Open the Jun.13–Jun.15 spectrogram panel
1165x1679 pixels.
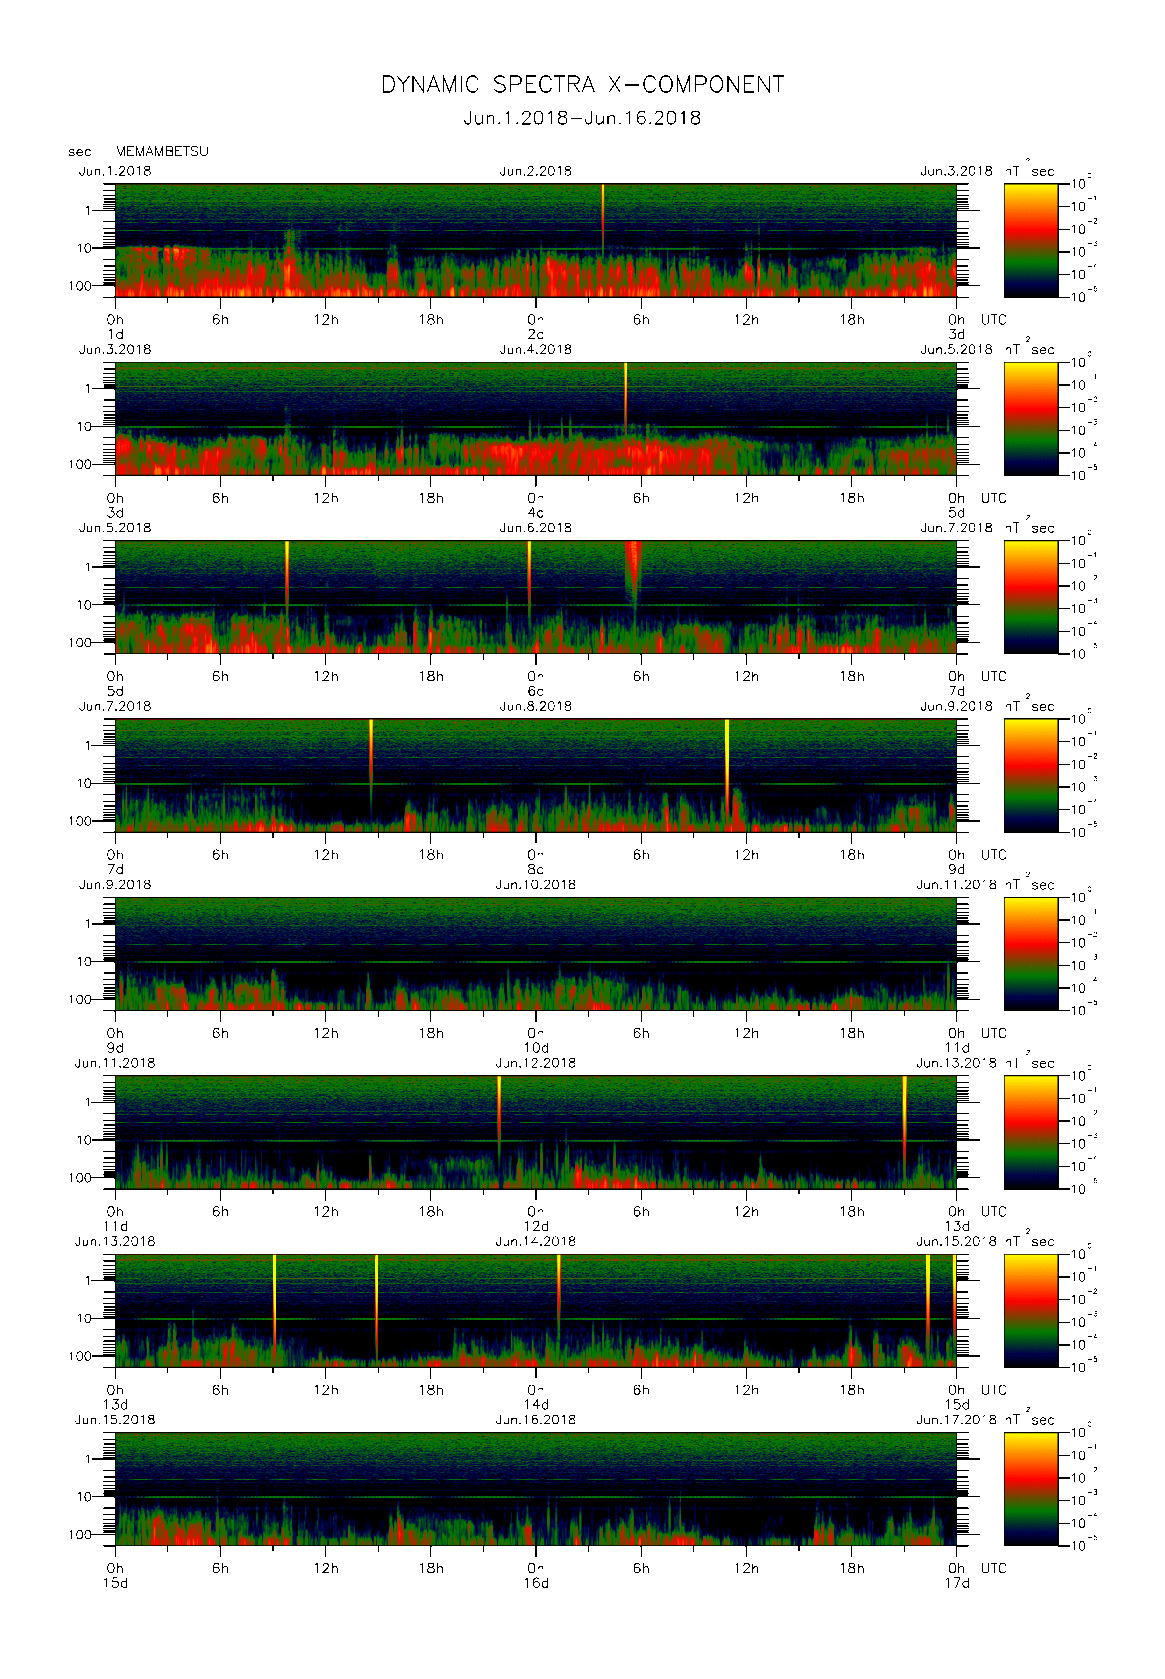click(536, 1311)
